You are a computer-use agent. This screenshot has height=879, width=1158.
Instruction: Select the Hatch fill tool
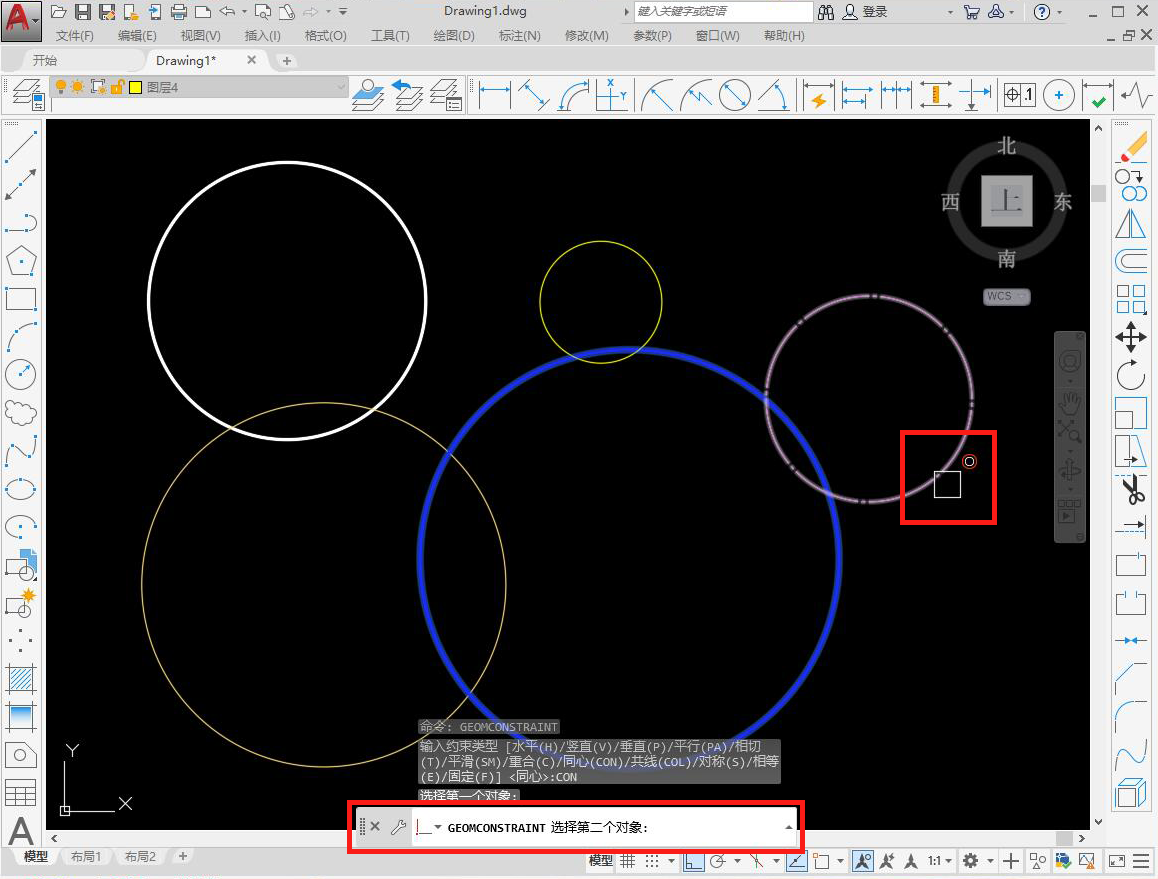tap(21, 678)
